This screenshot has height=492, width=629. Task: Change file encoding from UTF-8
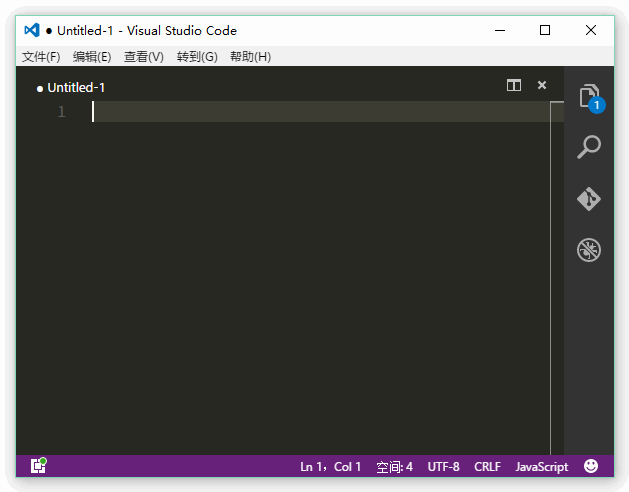tap(443, 467)
